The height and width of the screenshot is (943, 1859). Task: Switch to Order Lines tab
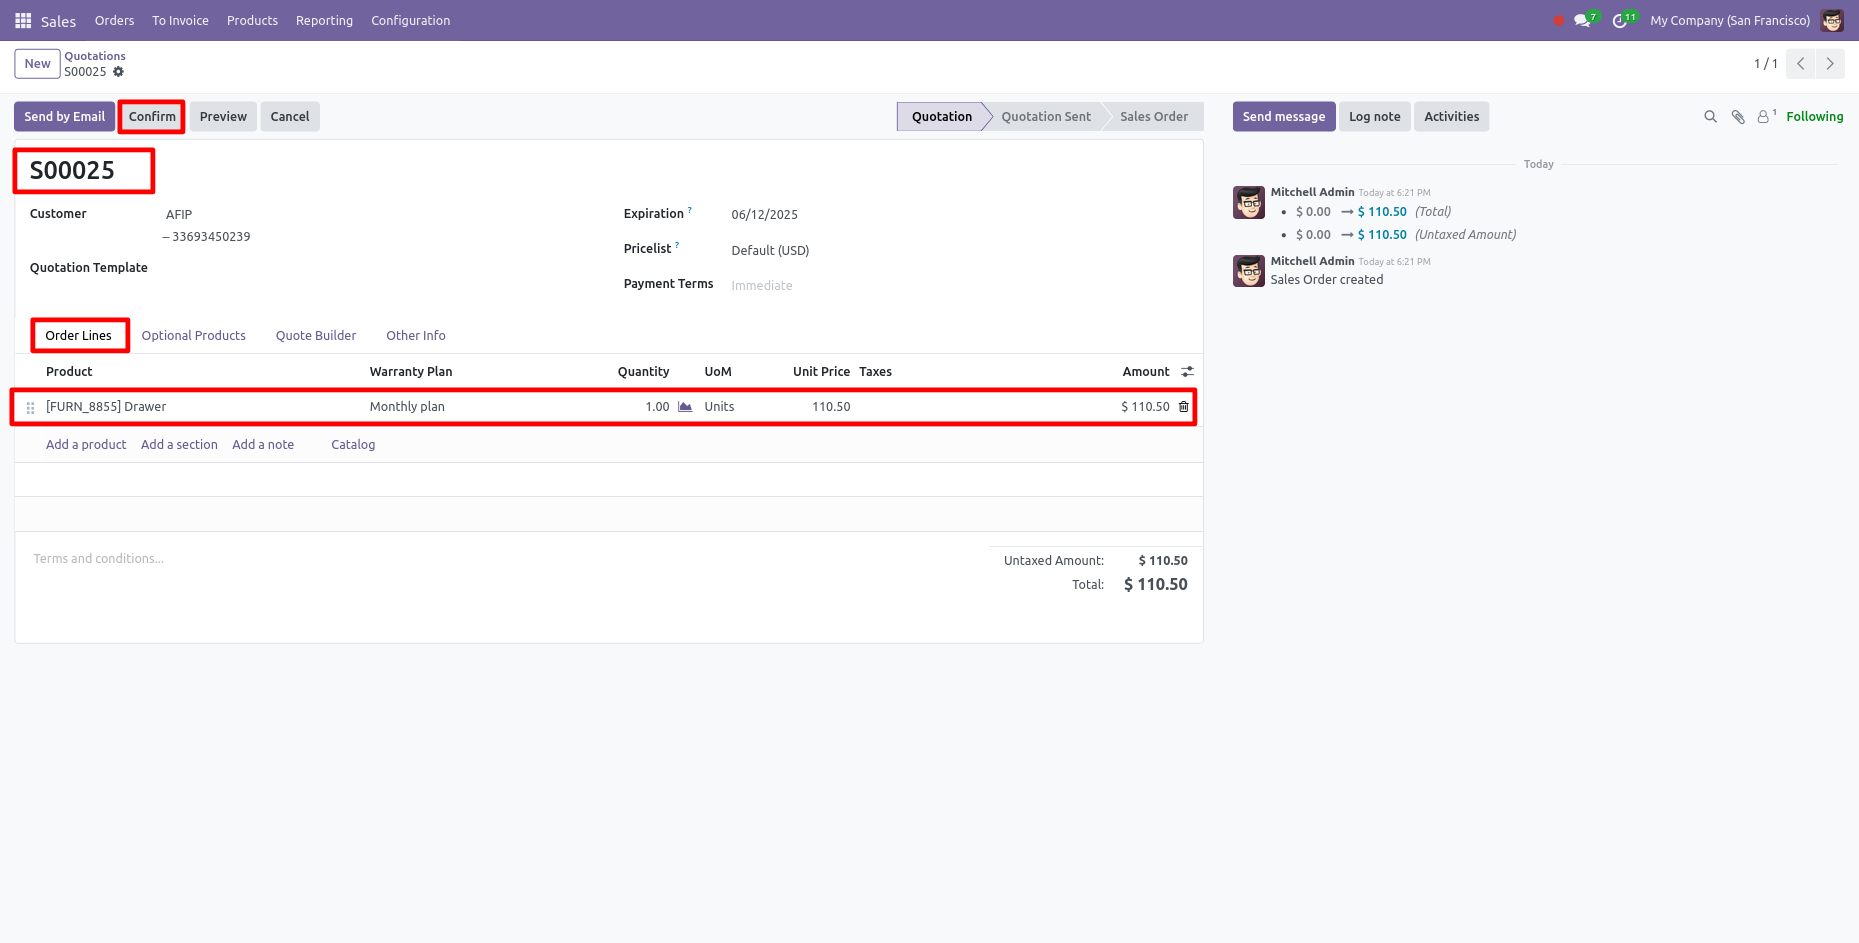click(x=79, y=336)
